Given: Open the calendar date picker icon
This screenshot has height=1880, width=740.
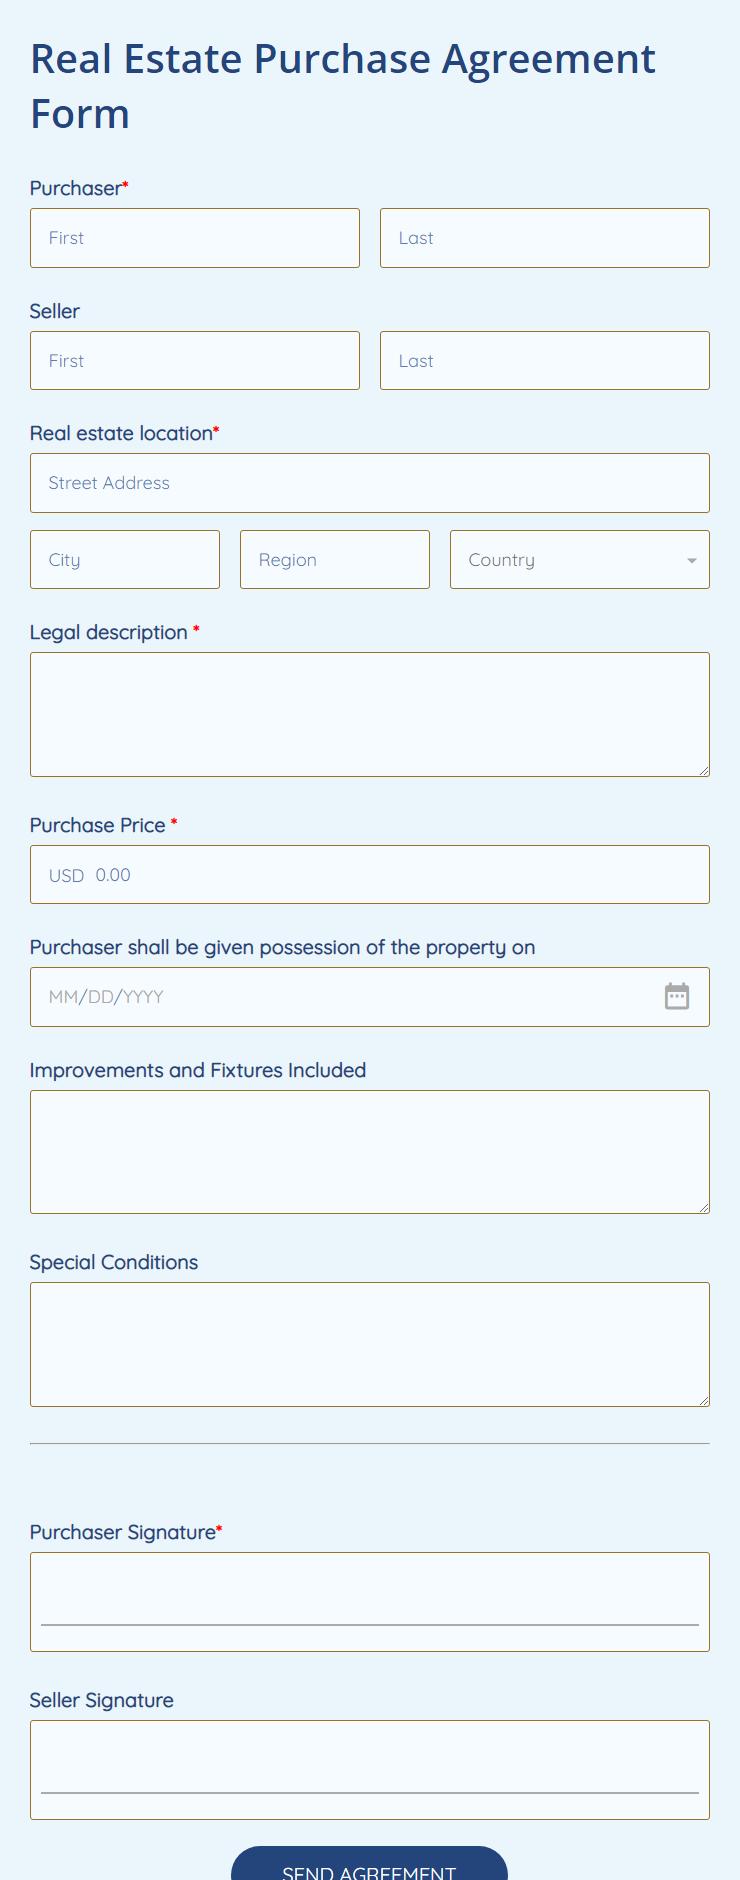Looking at the screenshot, I should tap(677, 996).
